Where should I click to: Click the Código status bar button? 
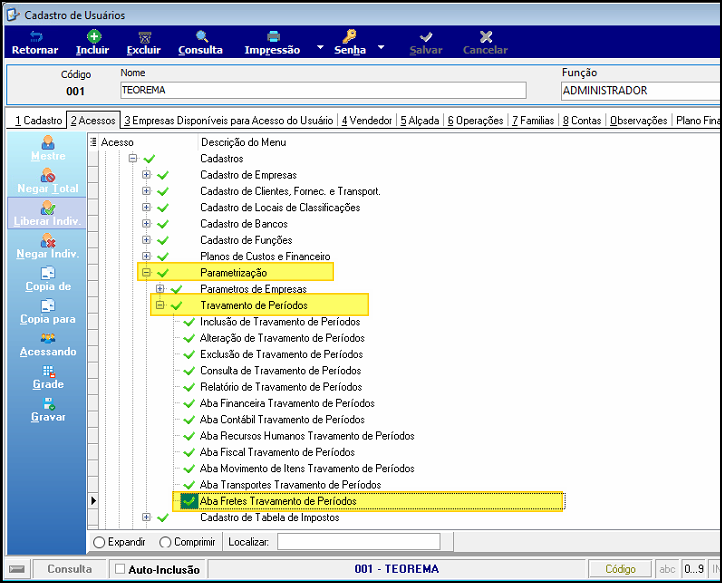point(620,569)
